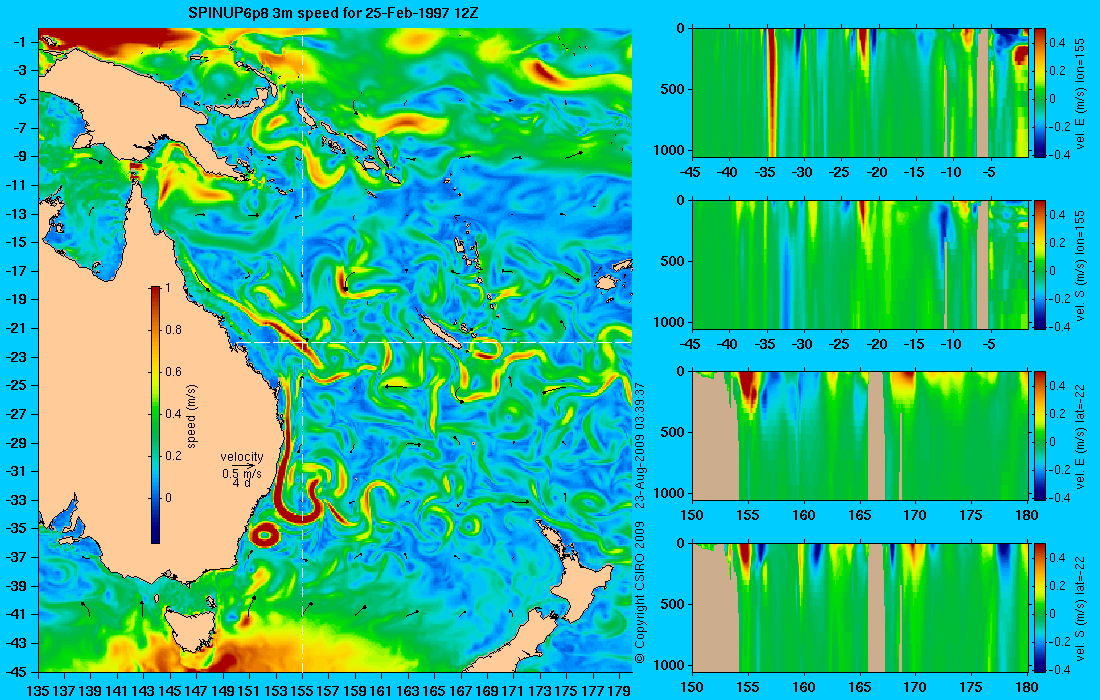Screen dimensions: 1100x700
Task: Click the "vel. S (m/s) lon=155" label
Action: click(1080, 264)
